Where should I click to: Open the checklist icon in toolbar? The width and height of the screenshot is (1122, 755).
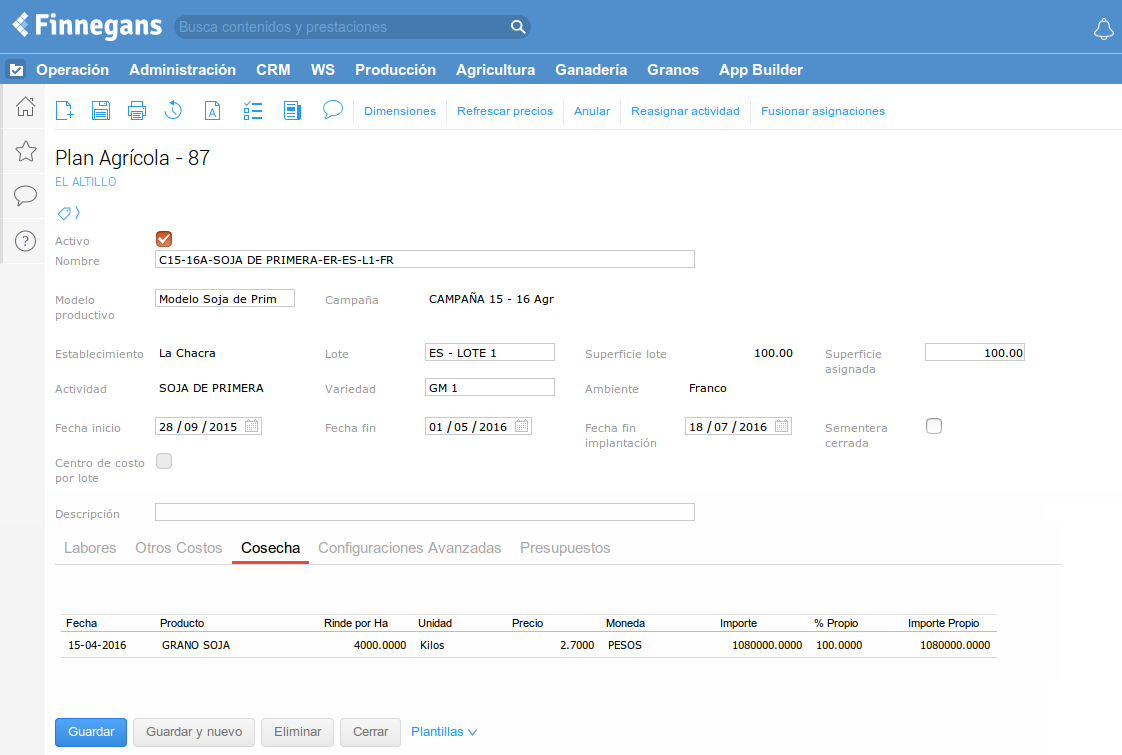pyautogui.click(x=253, y=111)
